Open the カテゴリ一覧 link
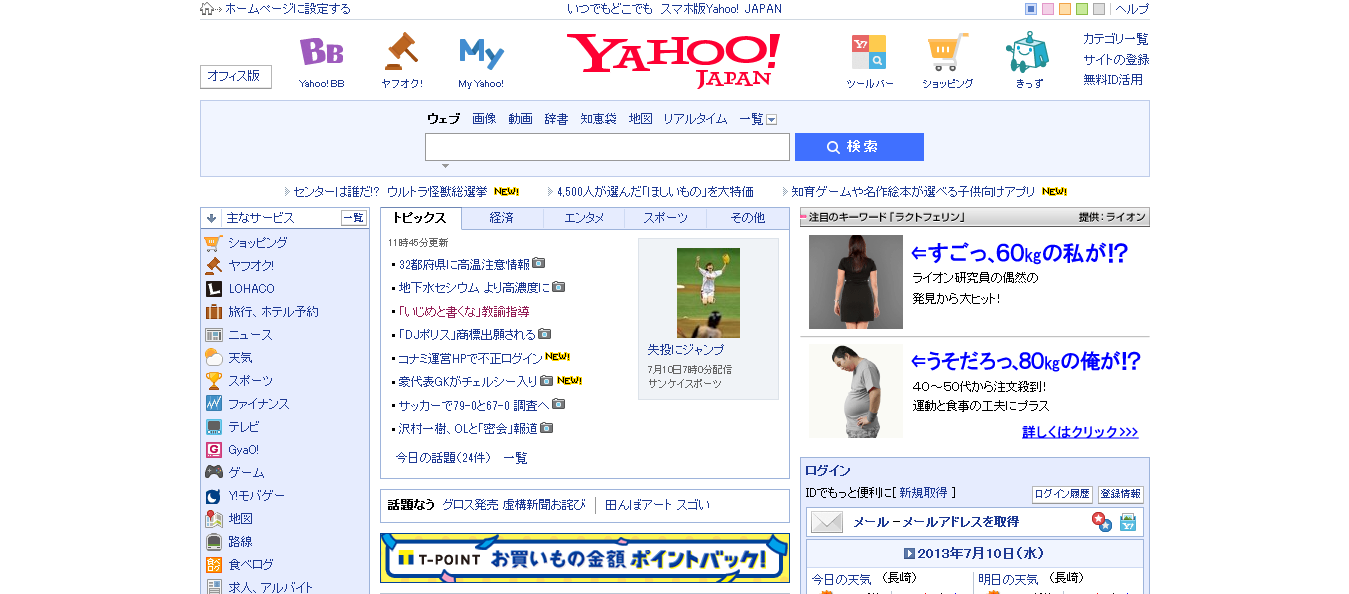 [x=1116, y=39]
